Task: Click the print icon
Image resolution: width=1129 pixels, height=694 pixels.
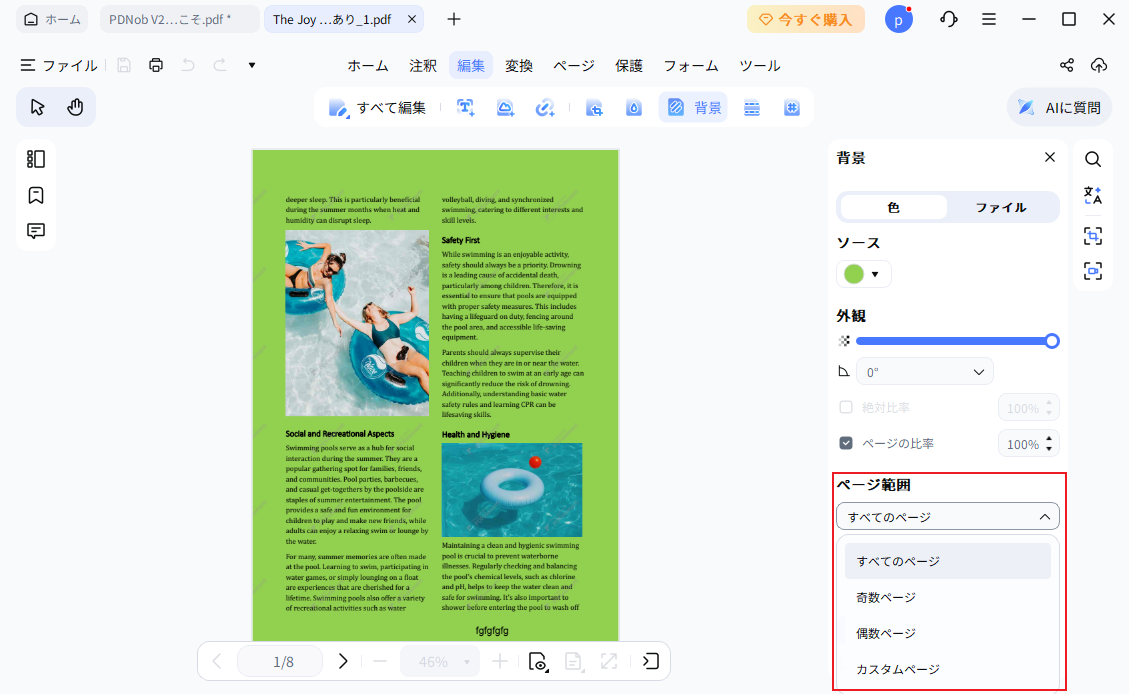Action: click(x=156, y=65)
